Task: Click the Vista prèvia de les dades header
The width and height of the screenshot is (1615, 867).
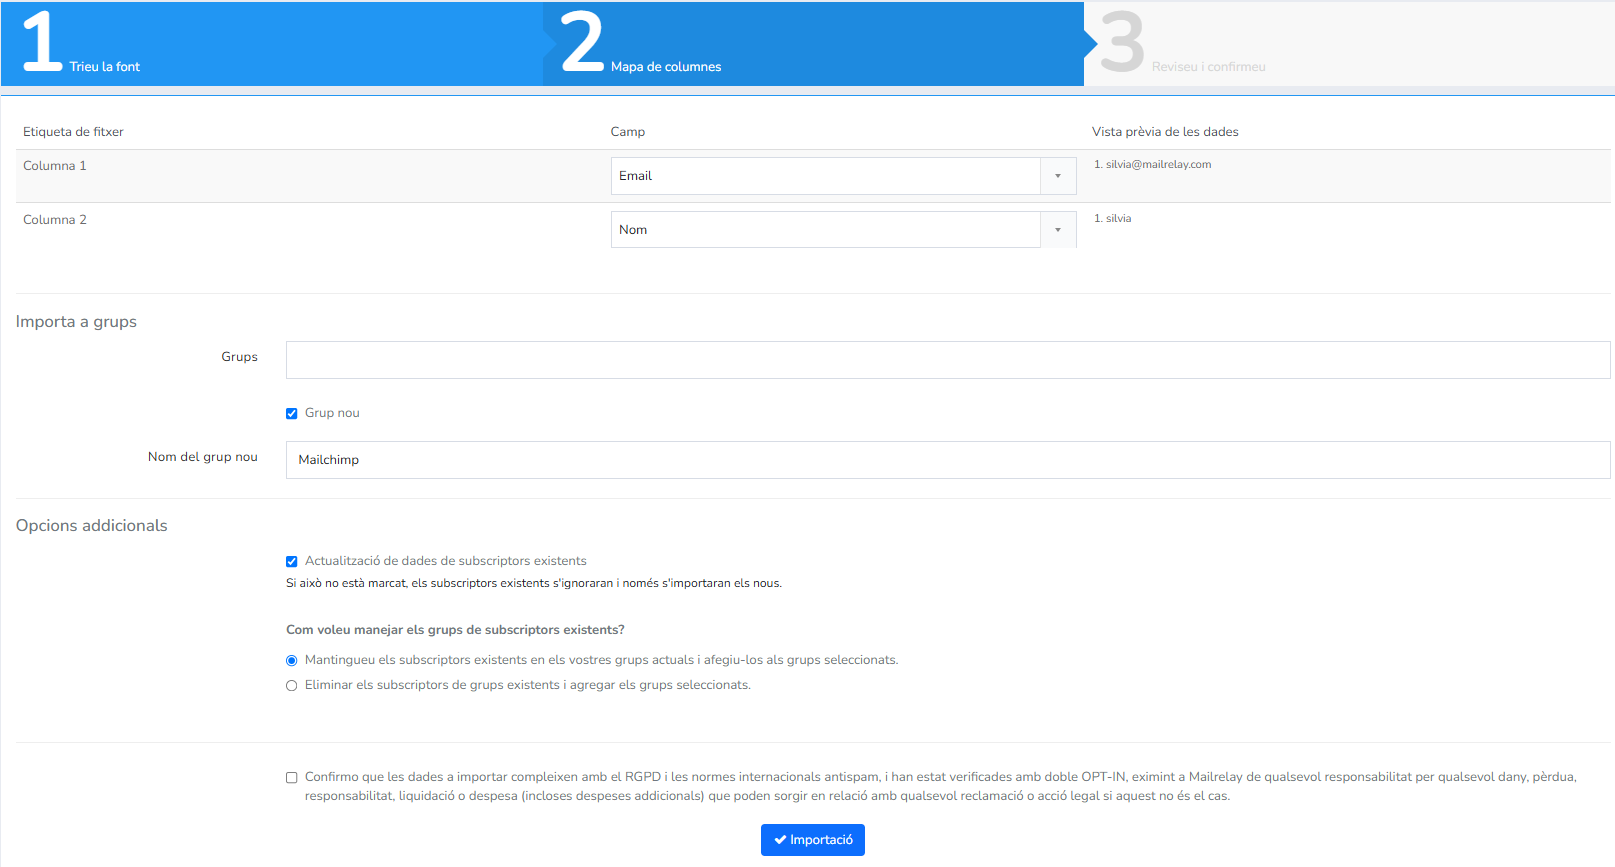Action: click(1165, 132)
